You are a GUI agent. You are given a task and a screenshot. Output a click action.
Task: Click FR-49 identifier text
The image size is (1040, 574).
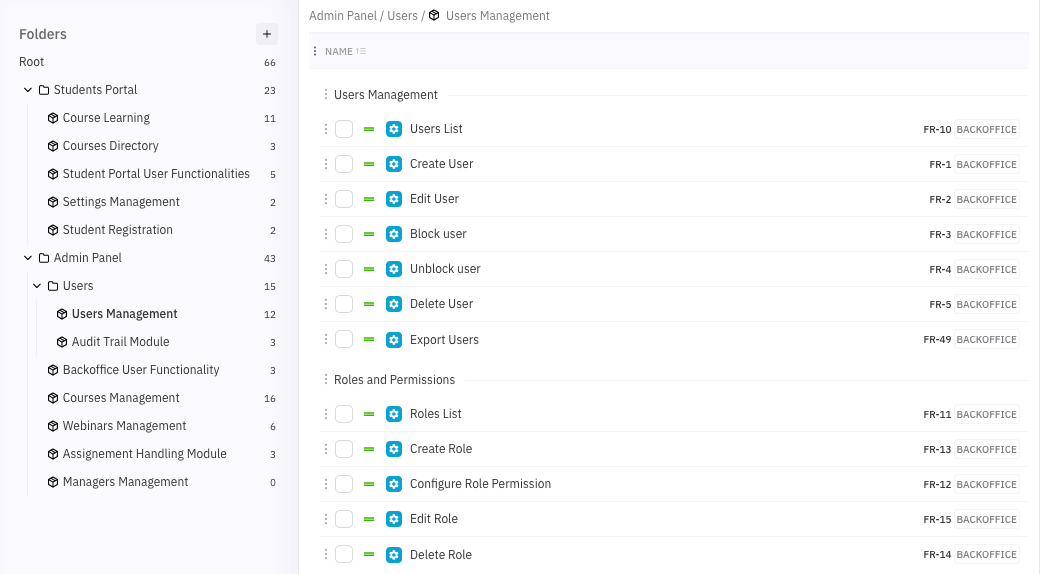click(937, 340)
